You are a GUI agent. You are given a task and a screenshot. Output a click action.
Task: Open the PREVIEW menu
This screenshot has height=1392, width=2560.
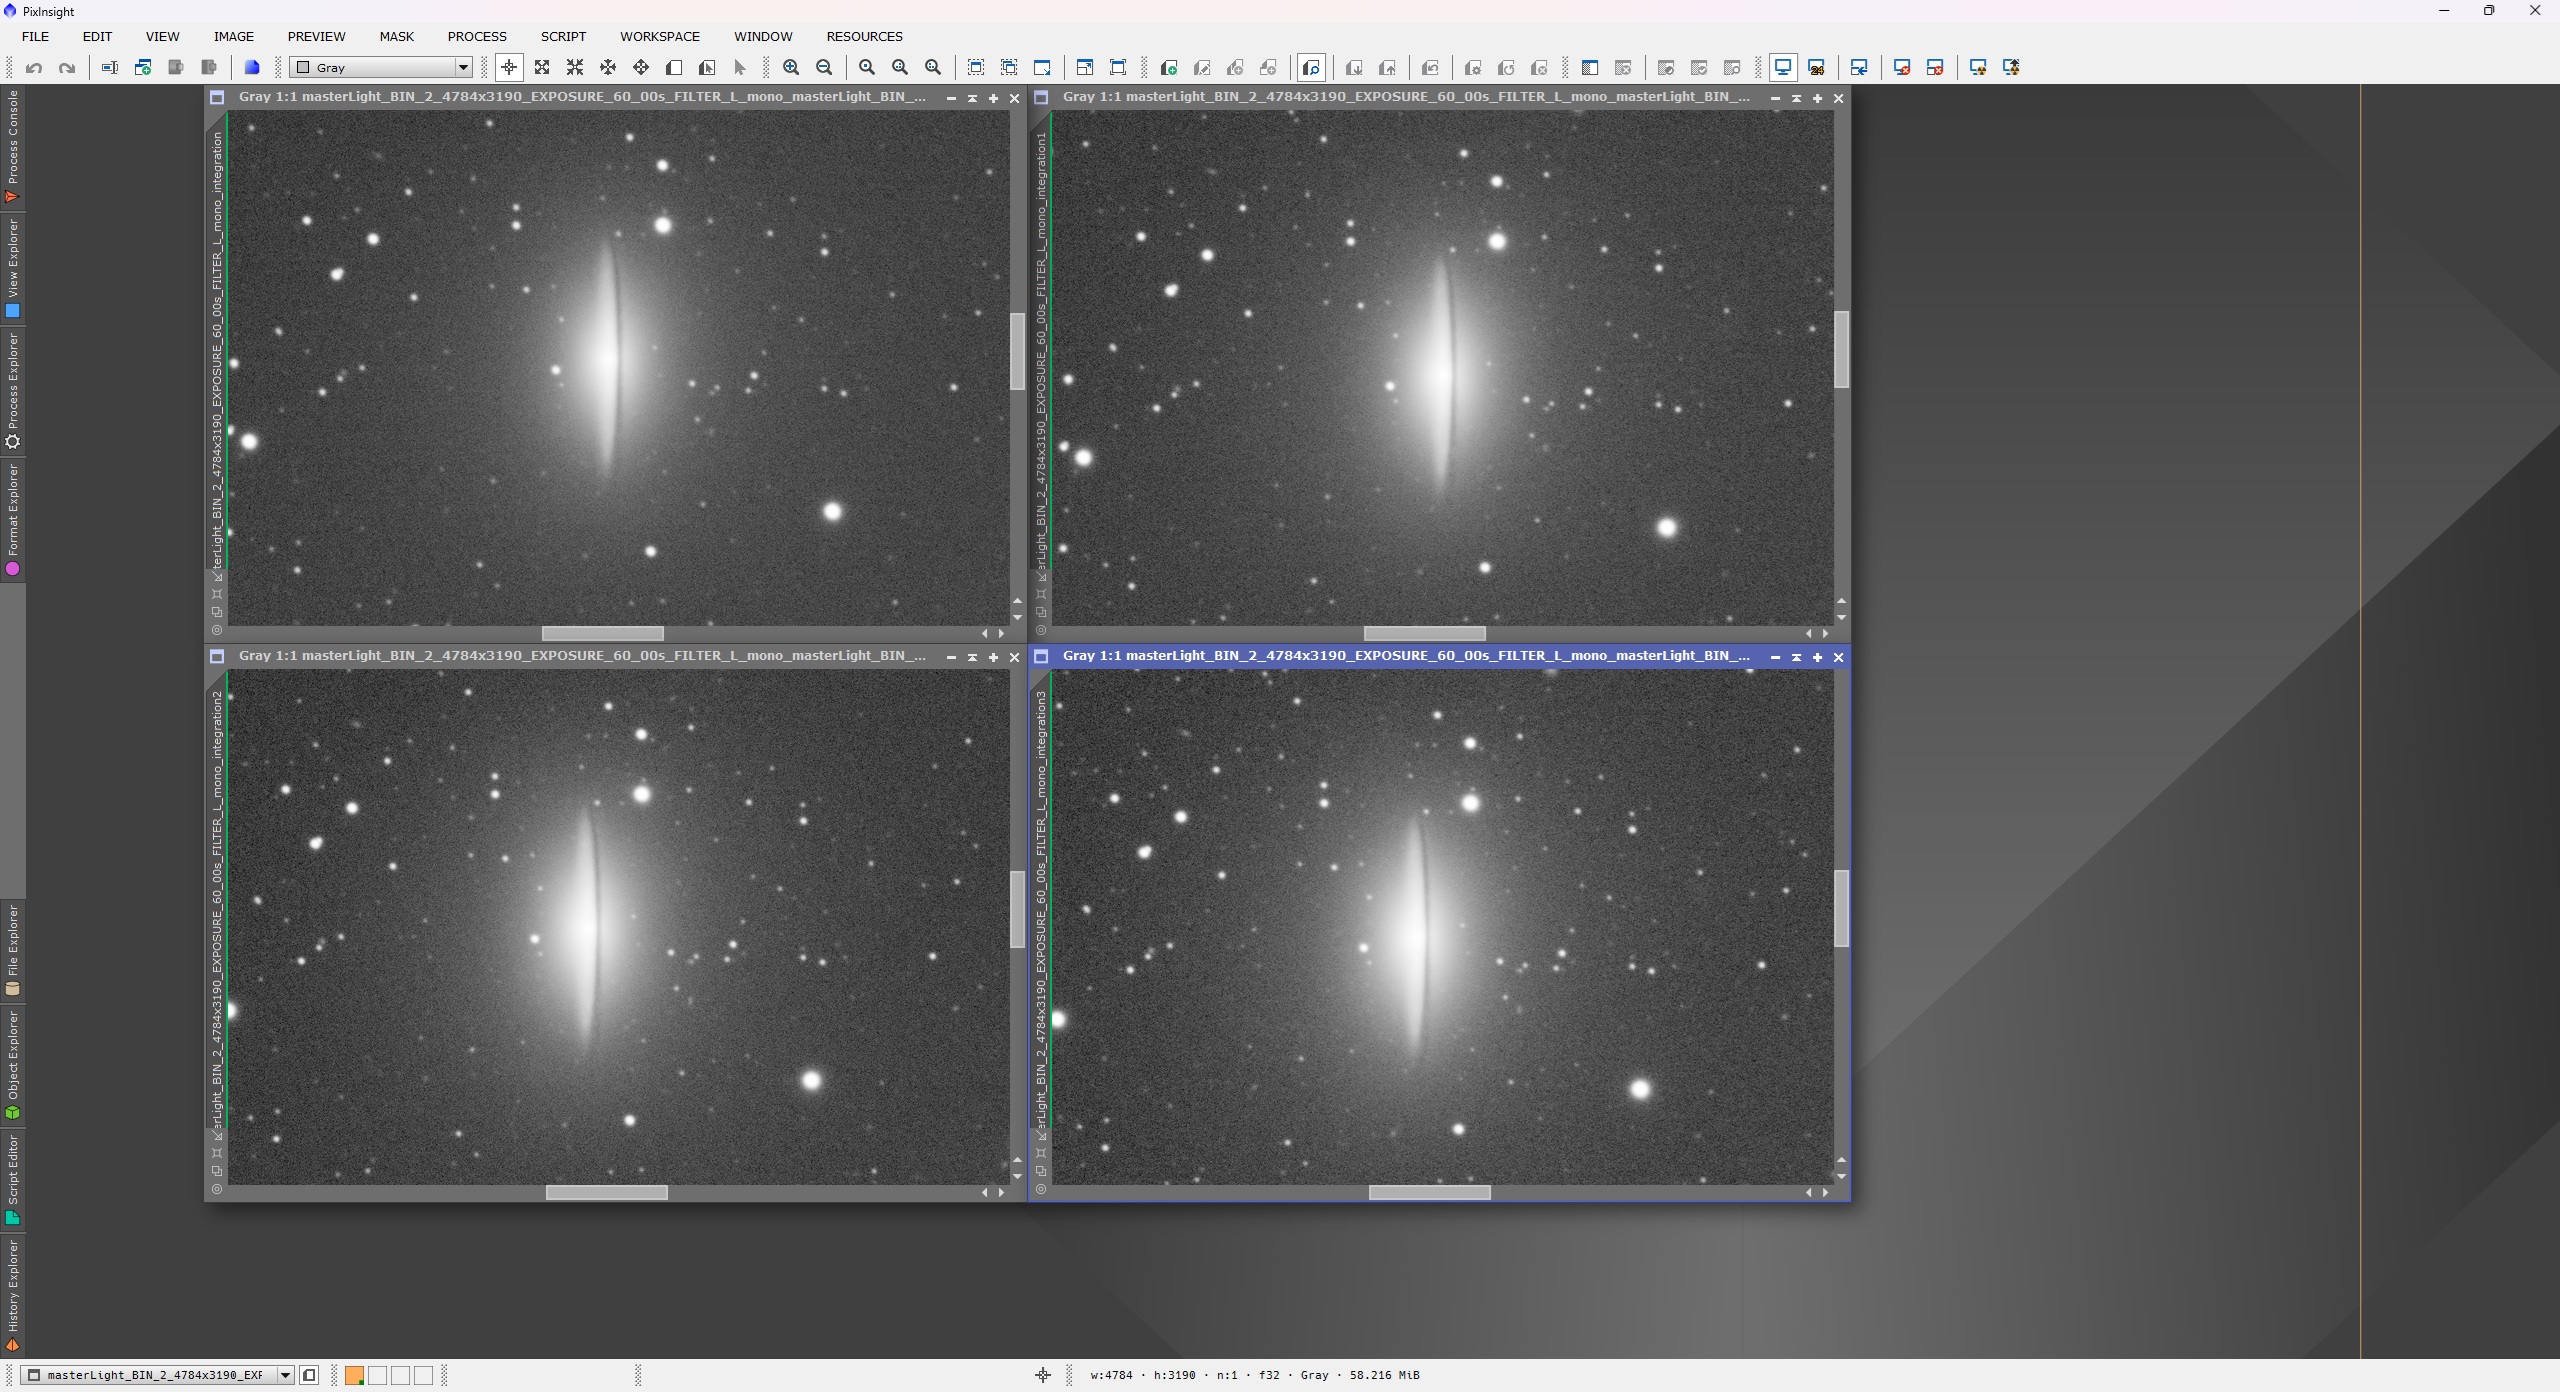(x=316, y=36)
